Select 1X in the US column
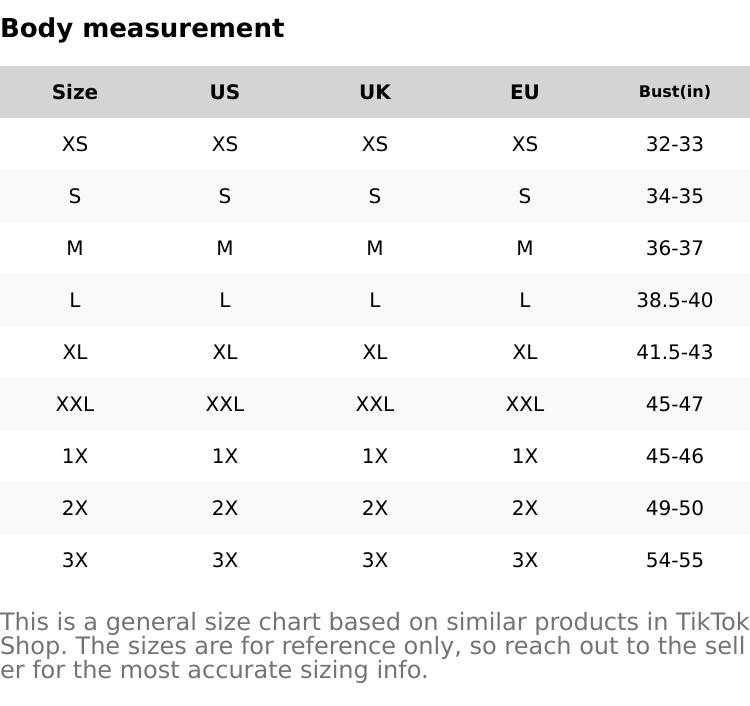 [x=225, y=456]
